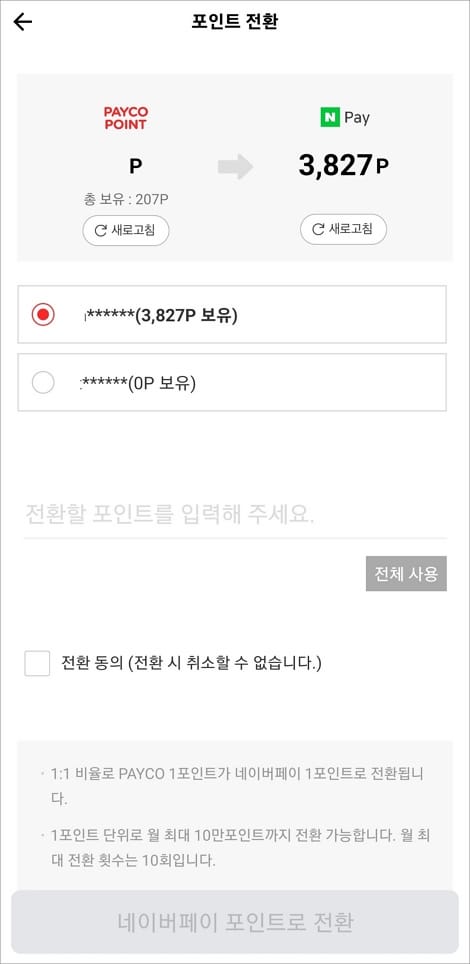
Task: Tap 네이버페이 포인트로 전환 button
Action: pos(235,922)
